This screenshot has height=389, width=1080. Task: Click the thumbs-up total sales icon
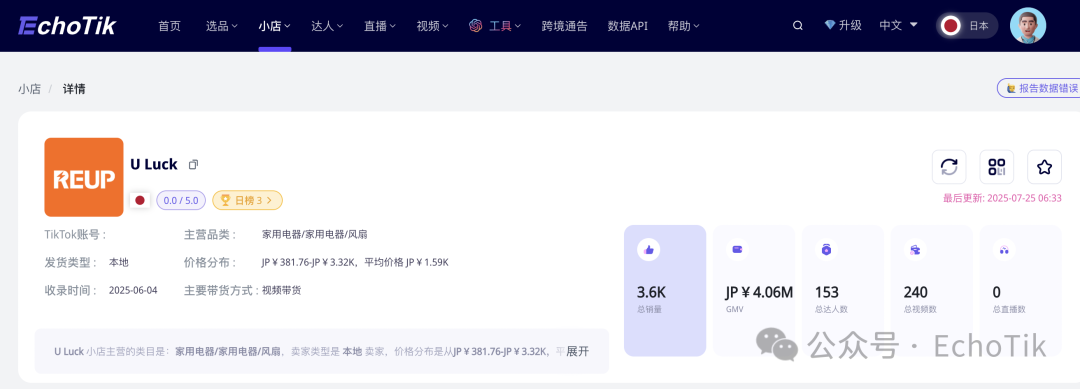648,251
